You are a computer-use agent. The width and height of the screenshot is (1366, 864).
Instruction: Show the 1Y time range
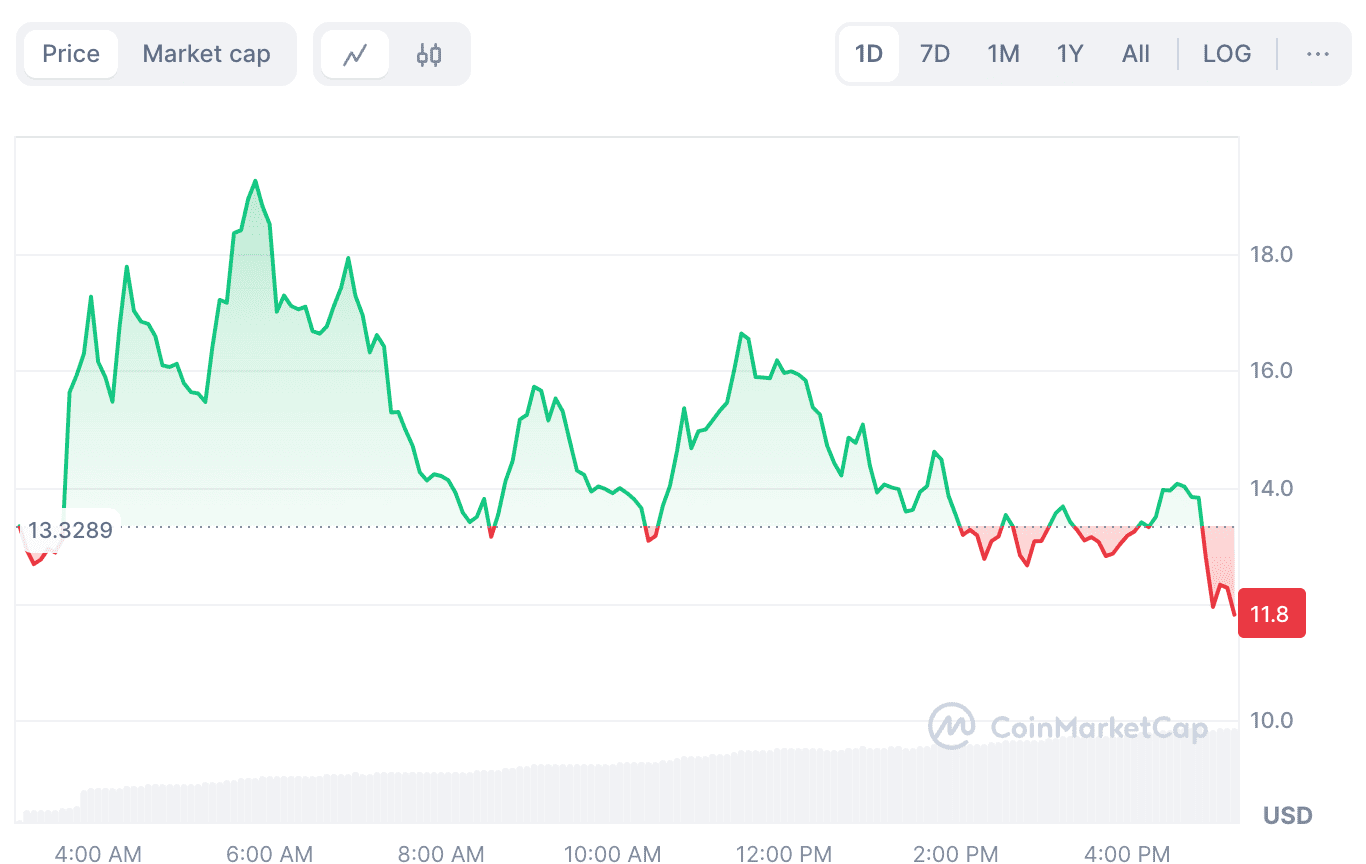[x=1070, y=54]
